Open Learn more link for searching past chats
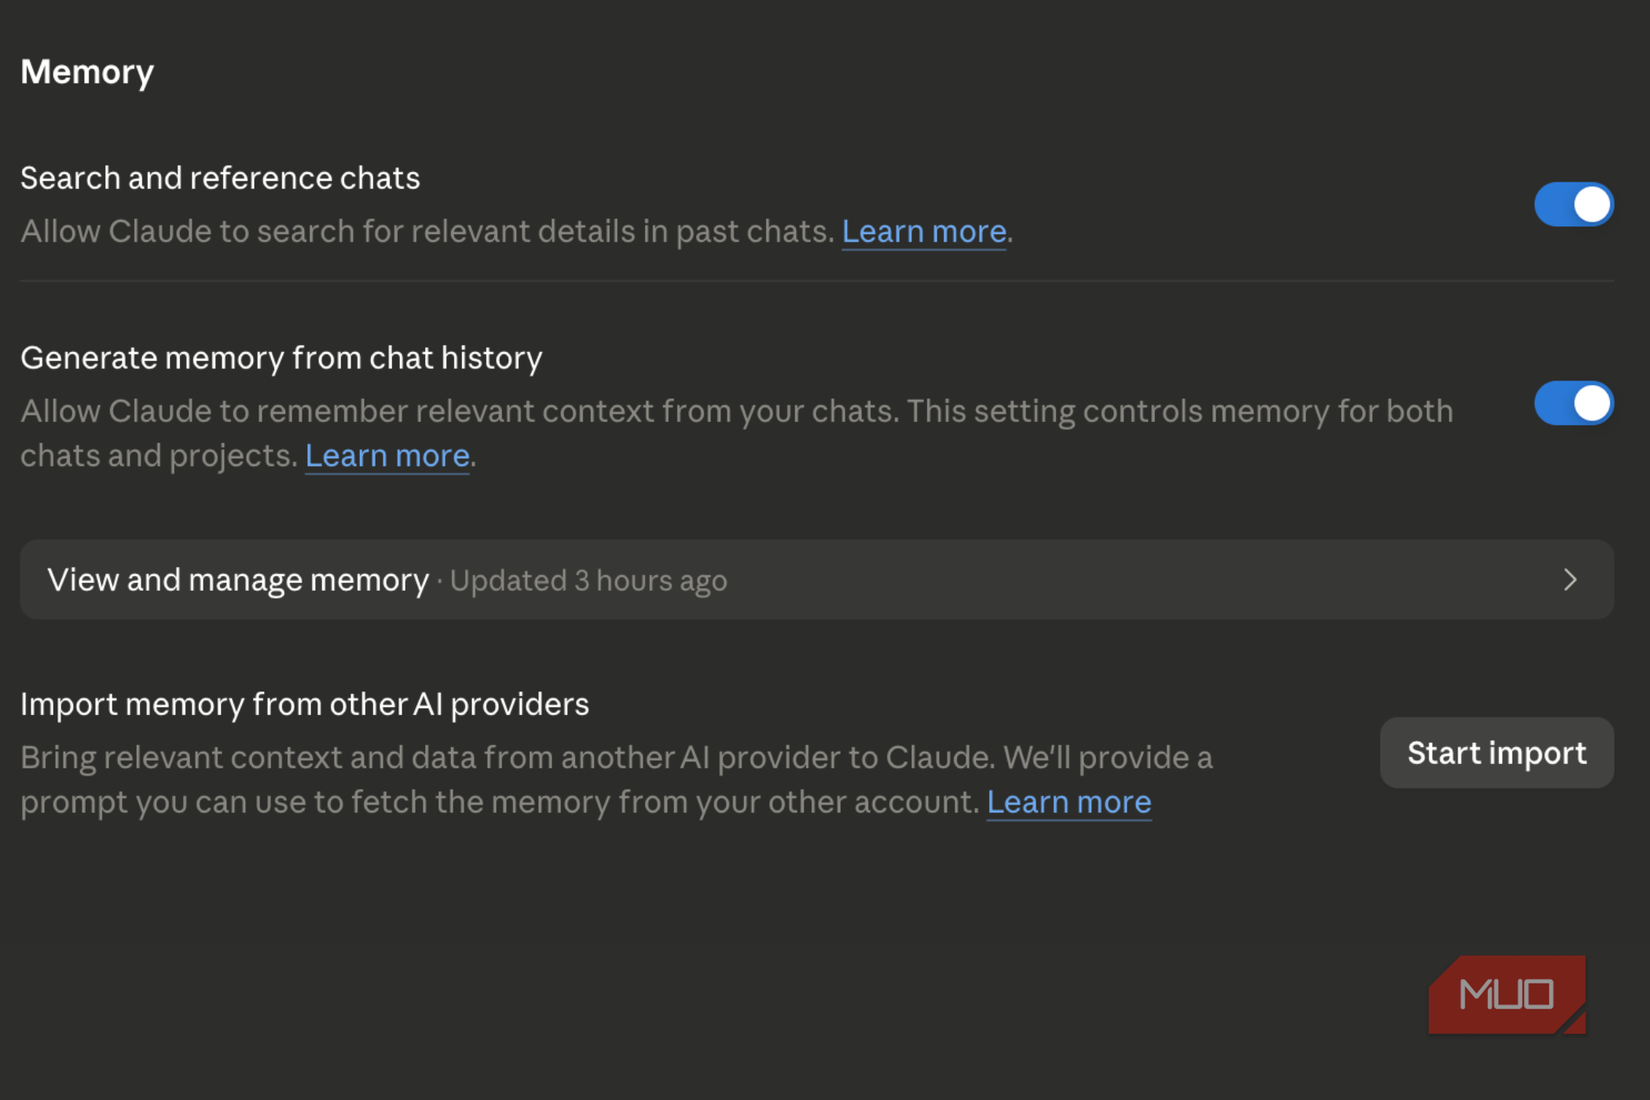Viewport: 1650px width, 1100px height. [923, 231]
